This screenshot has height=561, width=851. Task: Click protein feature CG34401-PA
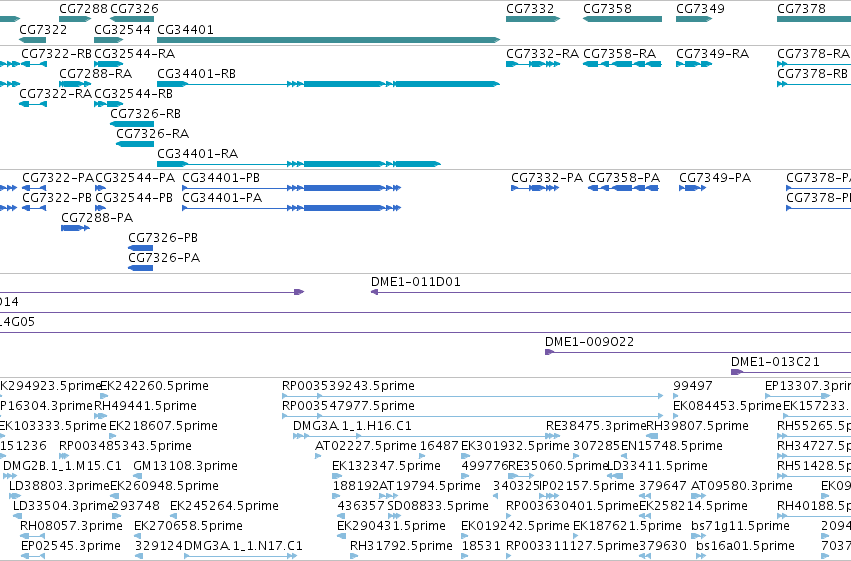(291, 208)
